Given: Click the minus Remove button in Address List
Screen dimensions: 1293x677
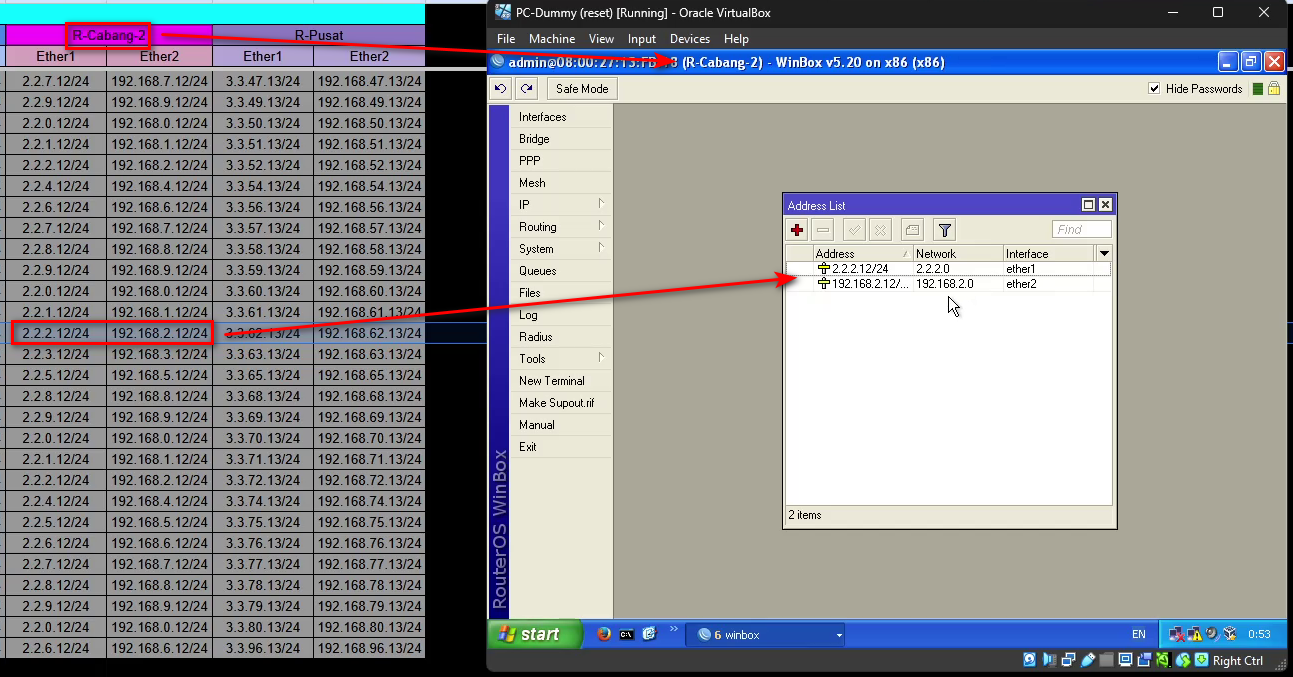Looking at the screenshot, I should point(822,230).
